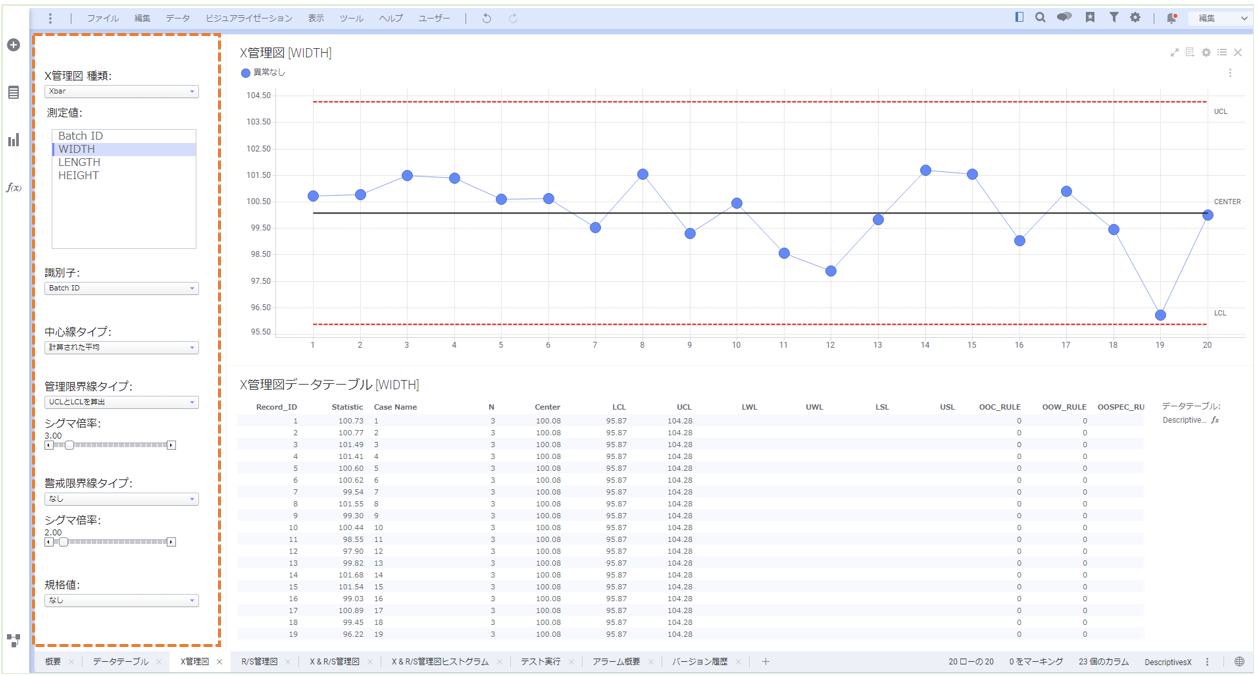Open the comments speech bubble icon
The width and height of the screenshot is (1258, 676).
point(1064,17)
